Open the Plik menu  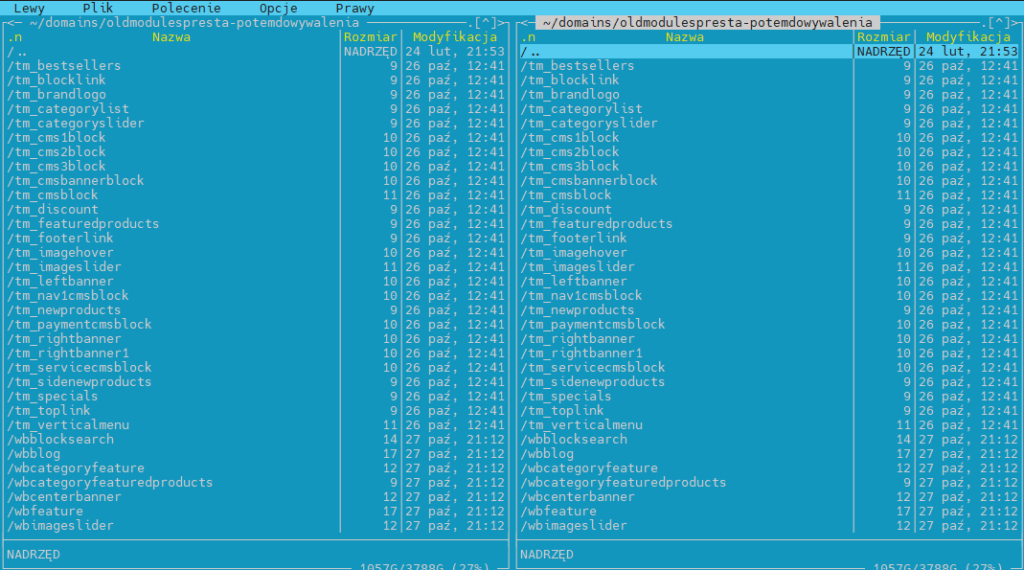pyautogui.click(x=98, y=8)
